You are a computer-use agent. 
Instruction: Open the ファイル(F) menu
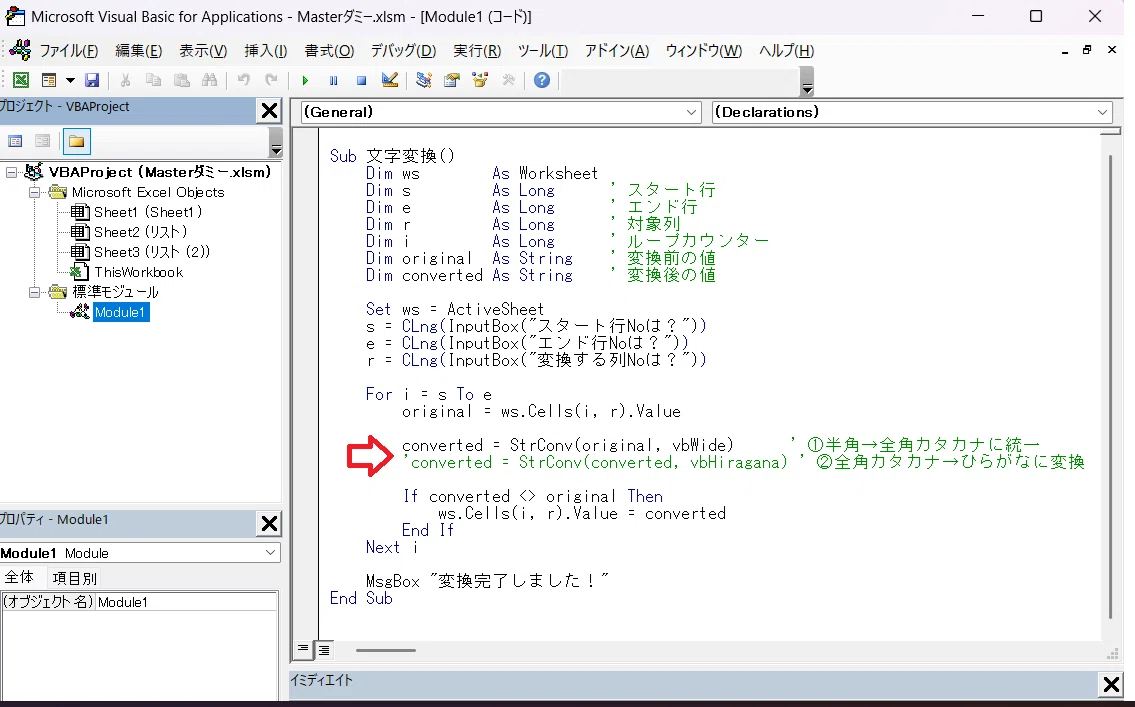point(68,51)
